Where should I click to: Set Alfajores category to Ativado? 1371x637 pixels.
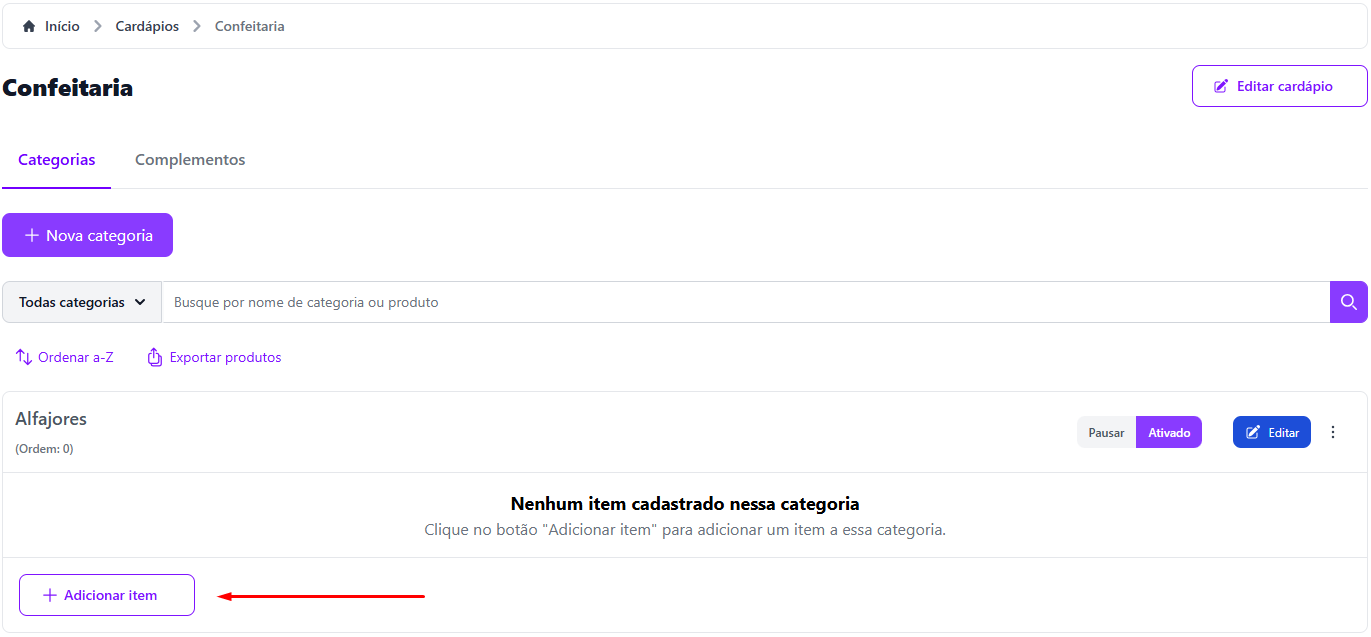coord(1169,433)
